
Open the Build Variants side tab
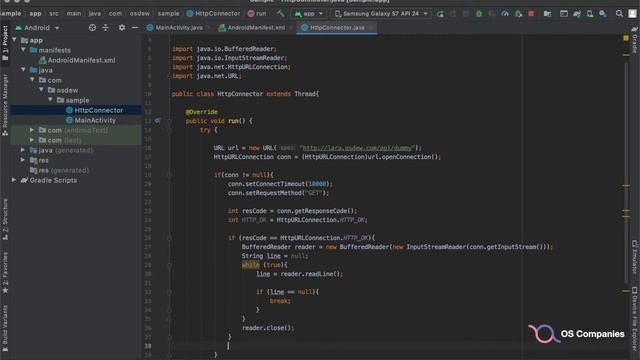pyautogui.click(x=5, y=328)
